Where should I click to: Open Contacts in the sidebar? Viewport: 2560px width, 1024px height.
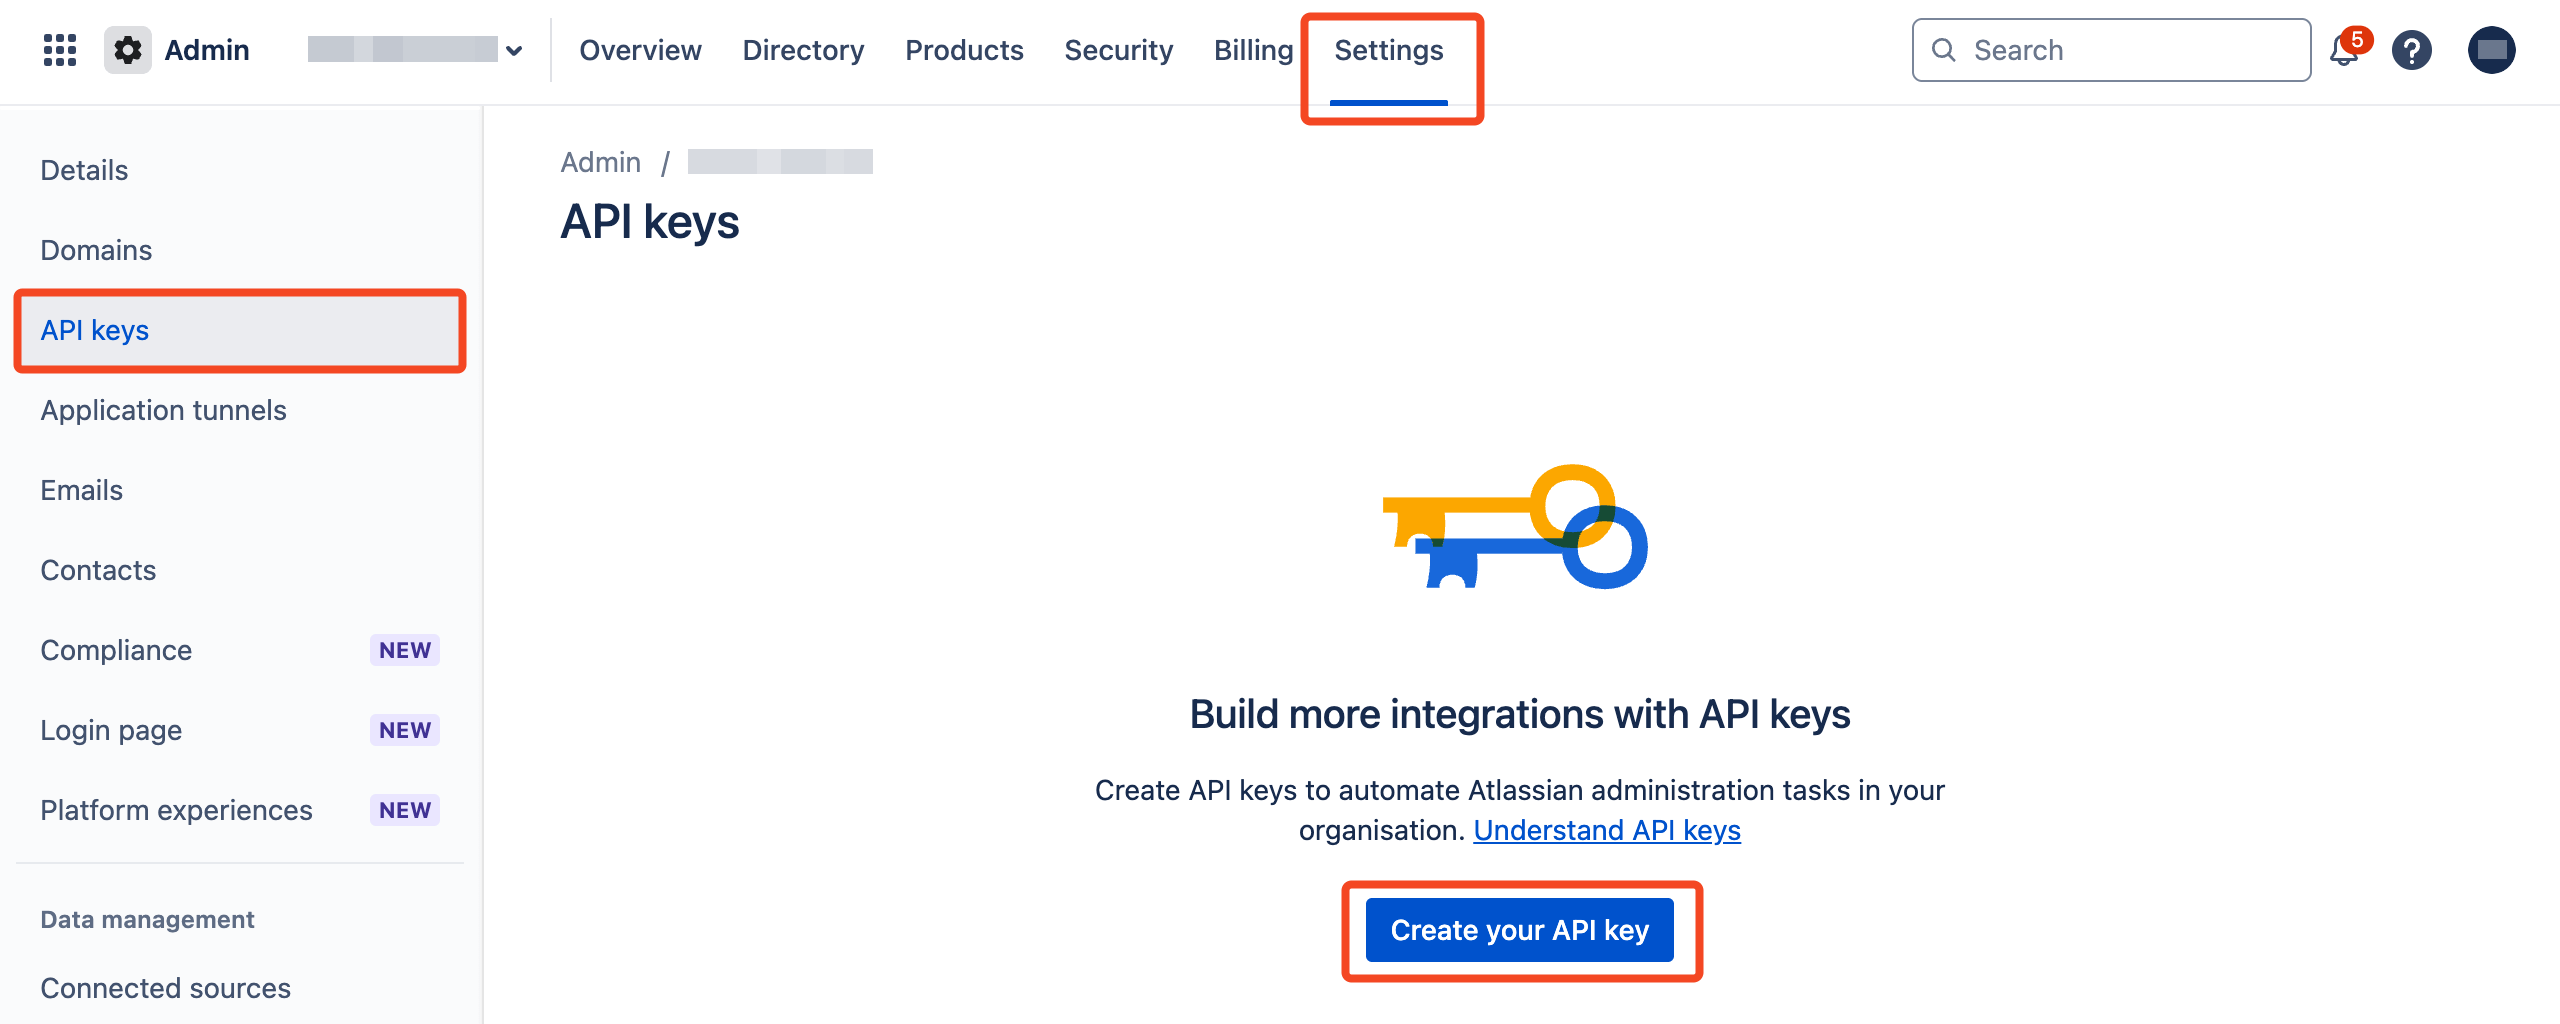coord(240,570)
